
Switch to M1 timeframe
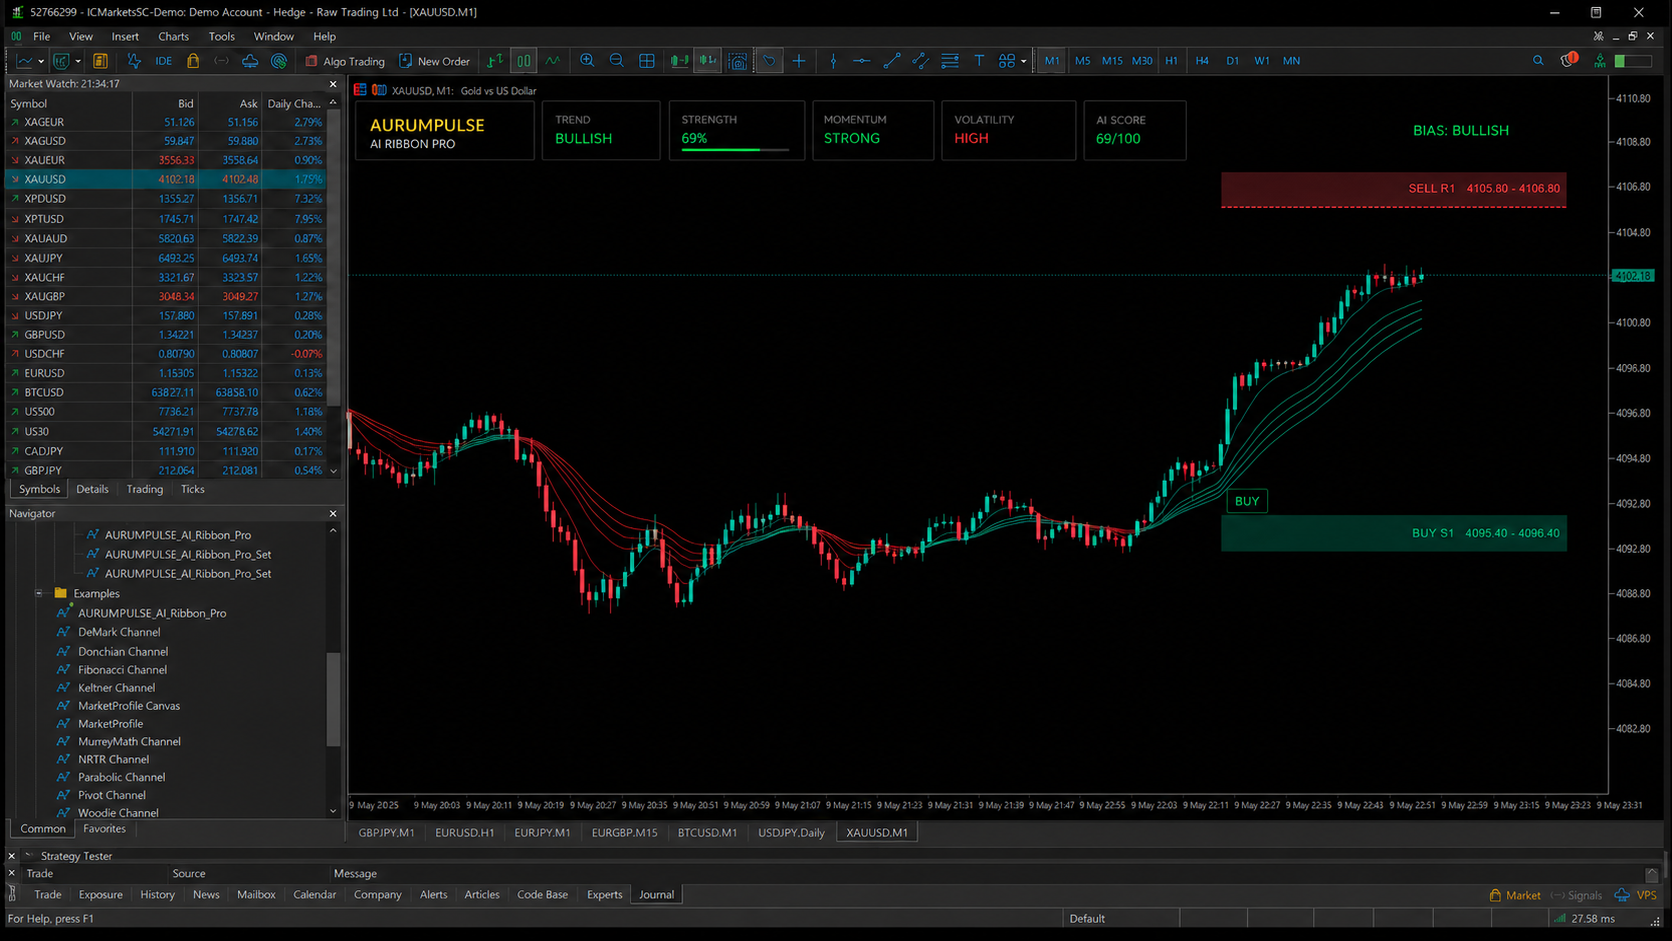[x=1052, y=61]
